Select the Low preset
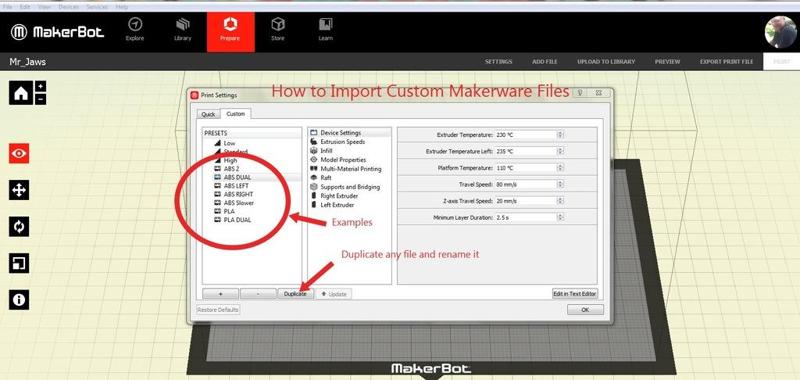800x380 pixels. point(230,143)
